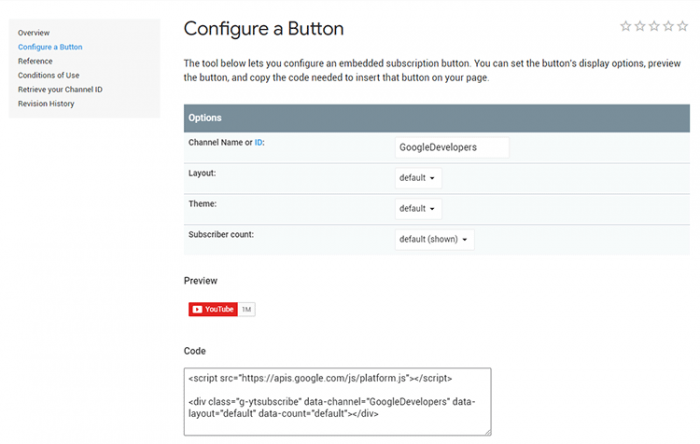The image size is (700, 444).
Task: Click the ID link beside Channel Name
Action: (258, 142)
